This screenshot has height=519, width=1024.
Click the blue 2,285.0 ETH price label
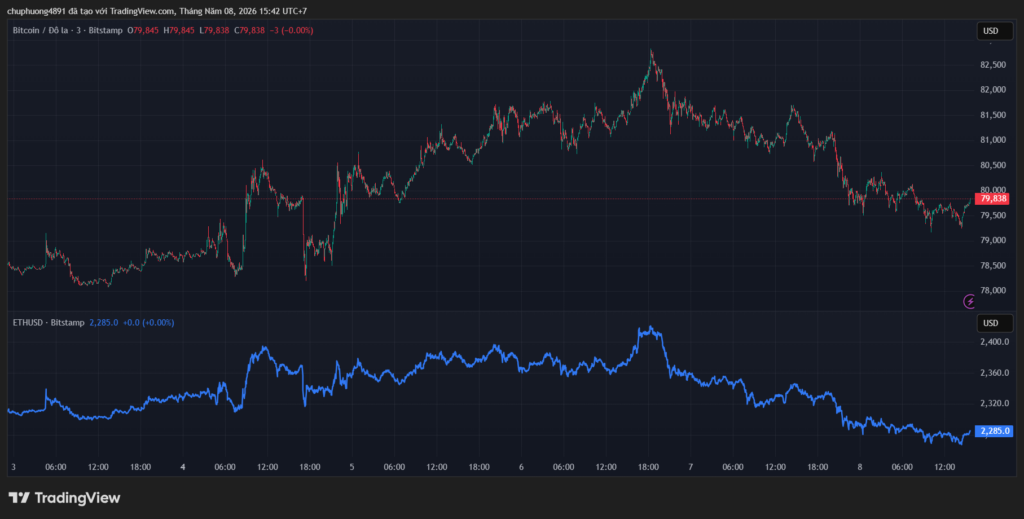point(993,431)
